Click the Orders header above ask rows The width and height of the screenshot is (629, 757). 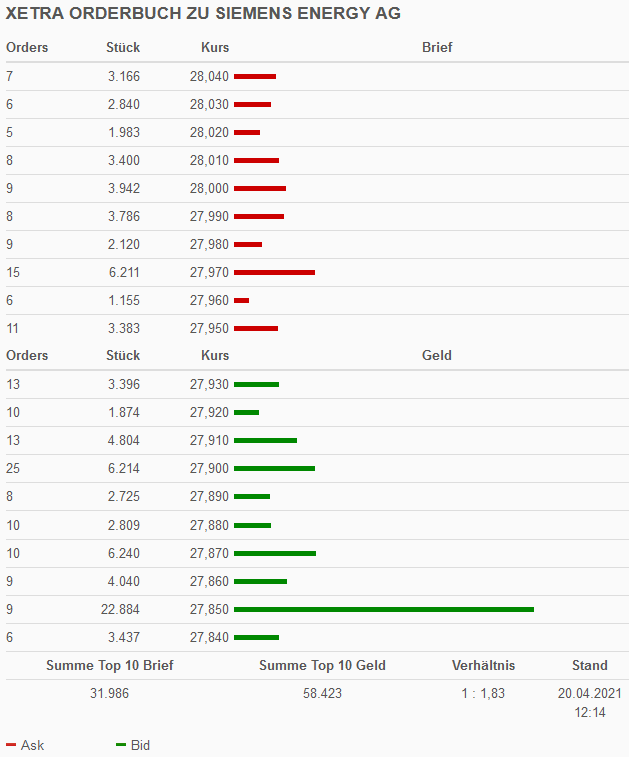(x=27, y=47)
